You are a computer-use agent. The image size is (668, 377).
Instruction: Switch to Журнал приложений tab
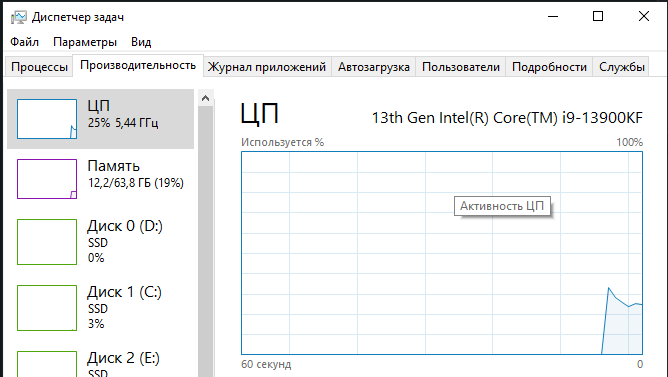coord(267,67)
